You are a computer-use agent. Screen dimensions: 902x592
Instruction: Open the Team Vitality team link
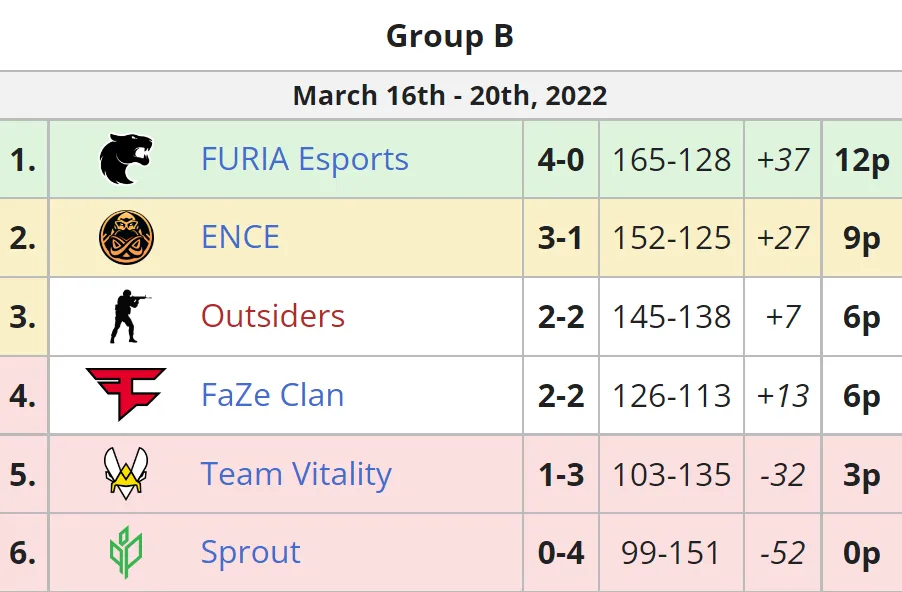coord(296,475)
